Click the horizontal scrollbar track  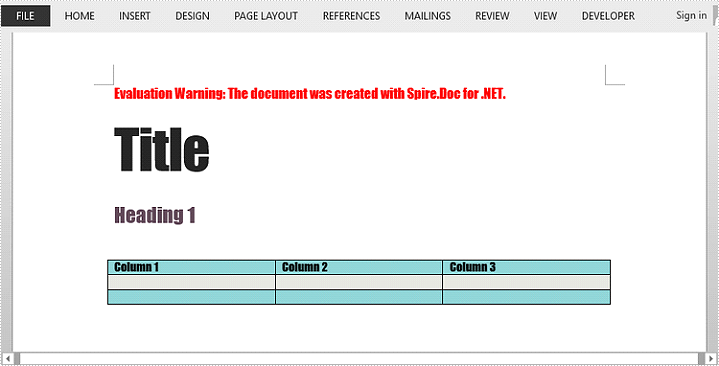coord(359,358)
